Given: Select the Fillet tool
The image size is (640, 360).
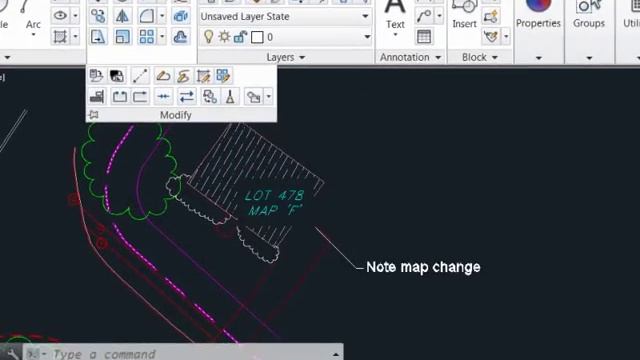Looking at the screenshot, I should click(x=147, y=16).
